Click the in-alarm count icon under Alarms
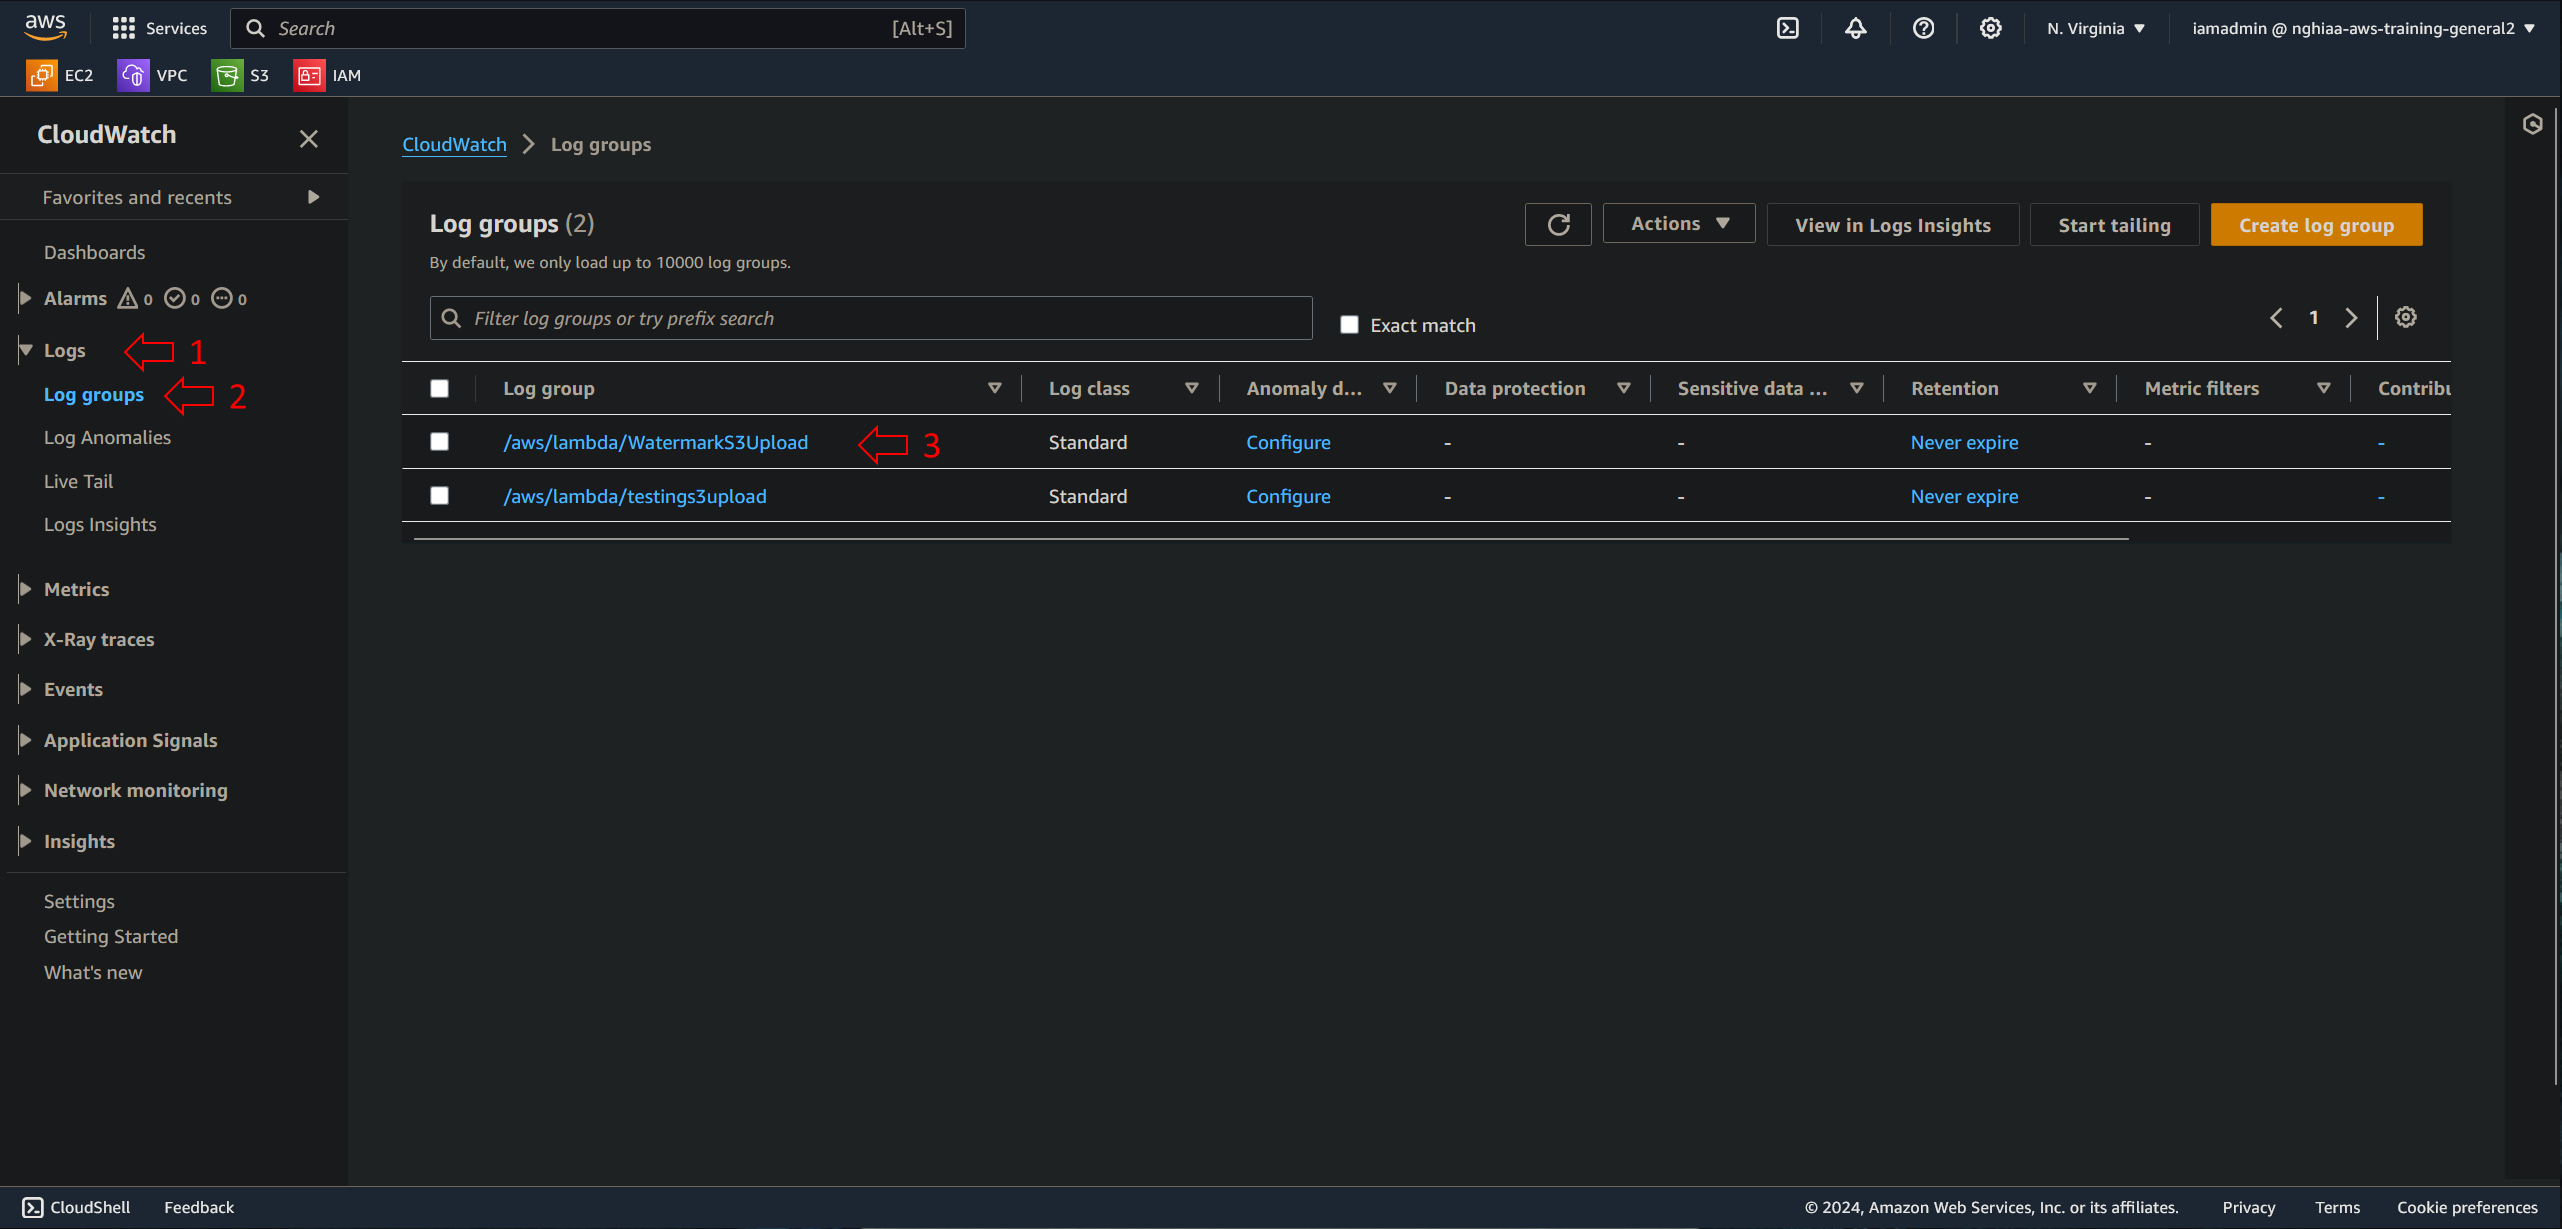The image size is (2562, 1229). pos(128,298)
